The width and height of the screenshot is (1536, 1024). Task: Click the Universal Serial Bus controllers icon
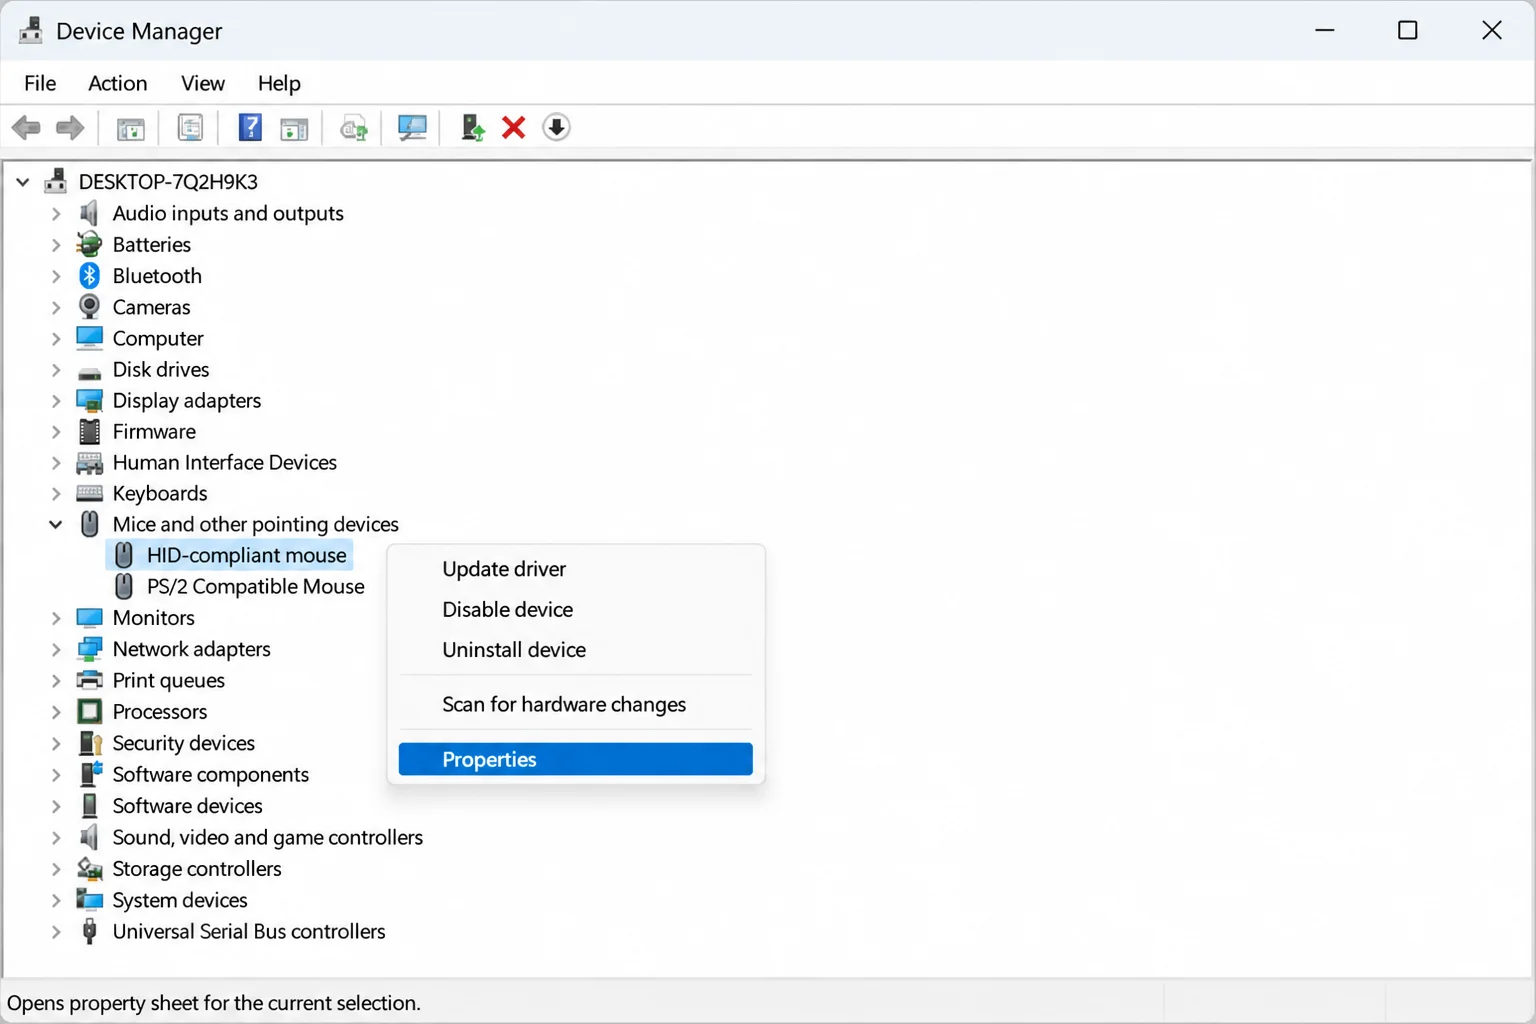[89, 932]
